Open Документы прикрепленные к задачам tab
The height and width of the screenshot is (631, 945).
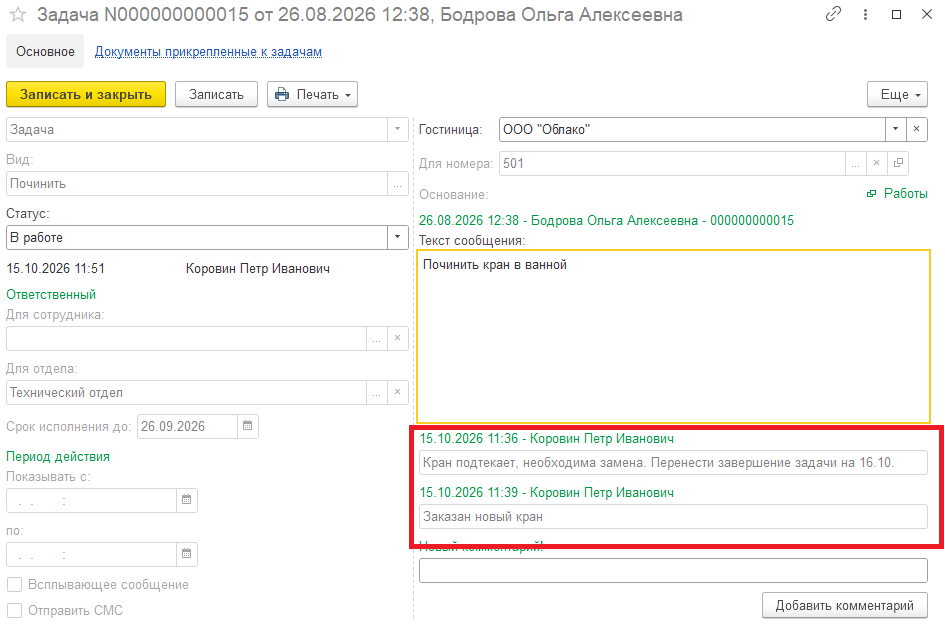pos(208,52)
